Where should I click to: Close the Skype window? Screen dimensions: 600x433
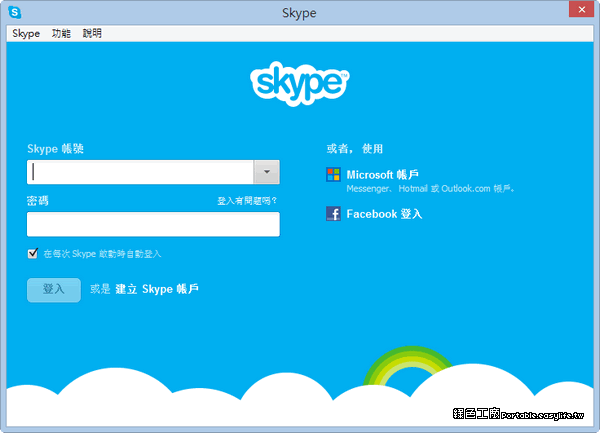click(582, 10)
